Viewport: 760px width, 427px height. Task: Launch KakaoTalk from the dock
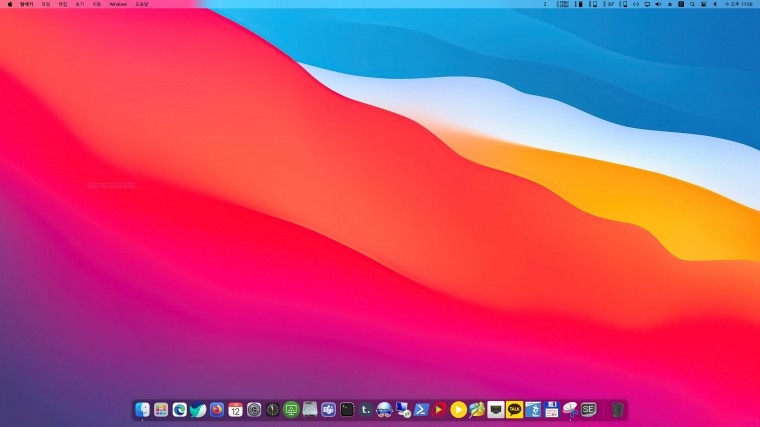coord(514,410)
